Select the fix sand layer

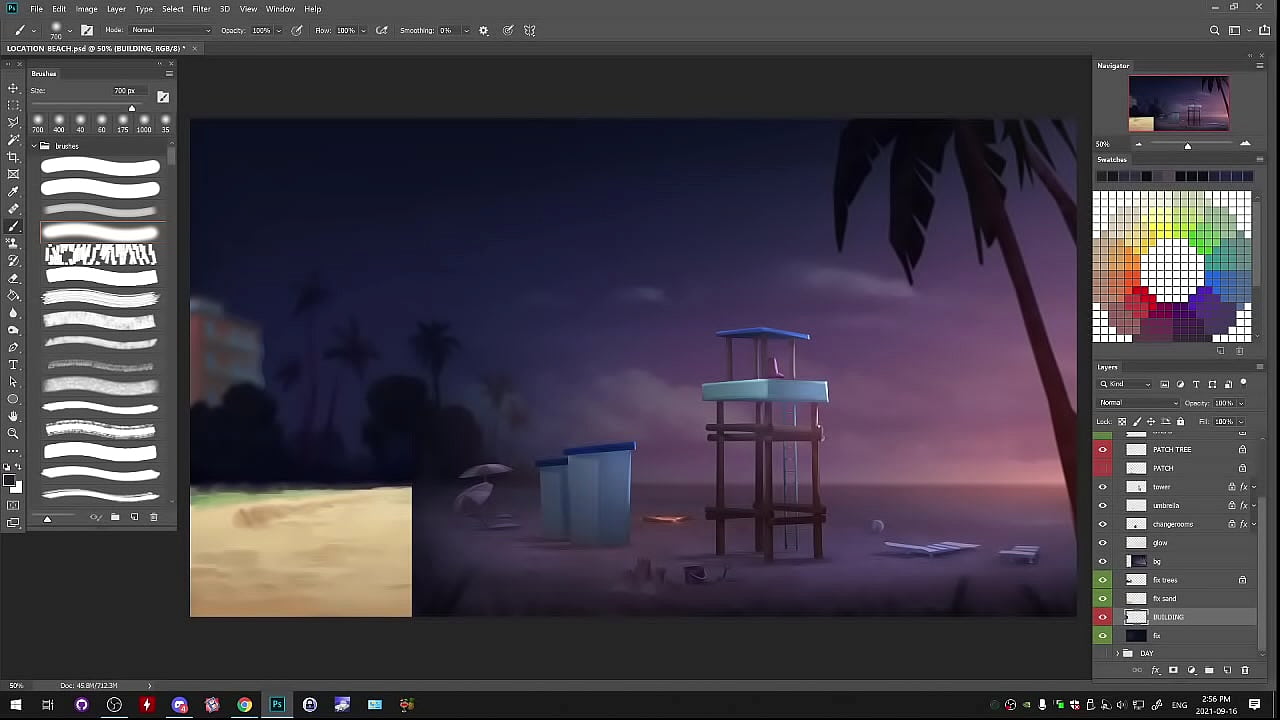tap(1180, 598)
